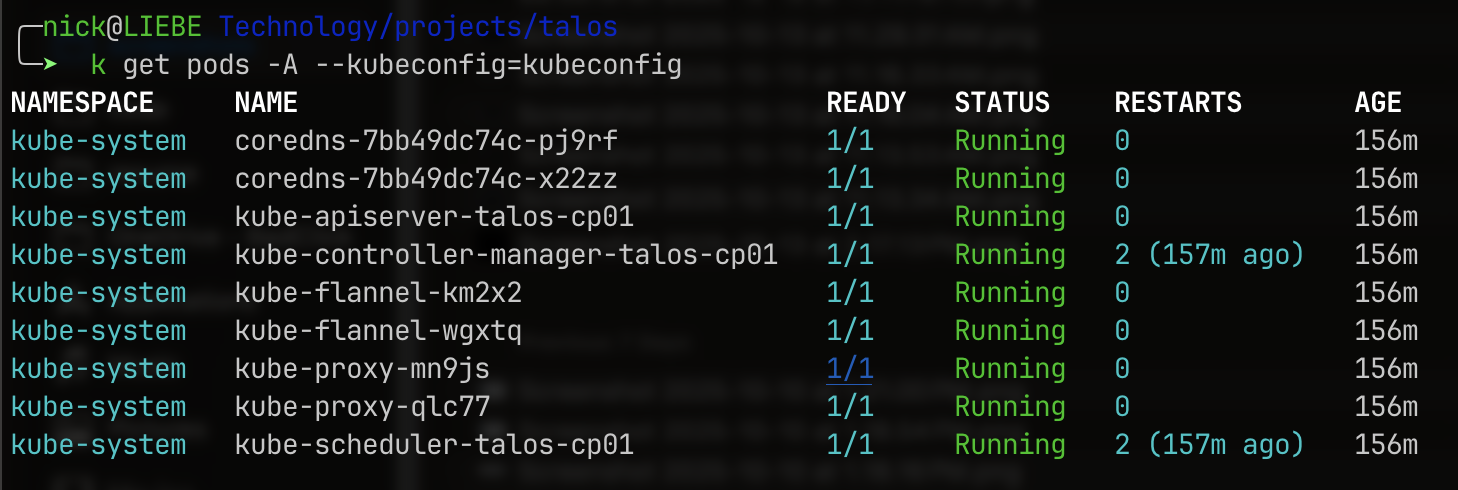
Task: Click the STATUS column header
Action: click(x=1002, y=103)
